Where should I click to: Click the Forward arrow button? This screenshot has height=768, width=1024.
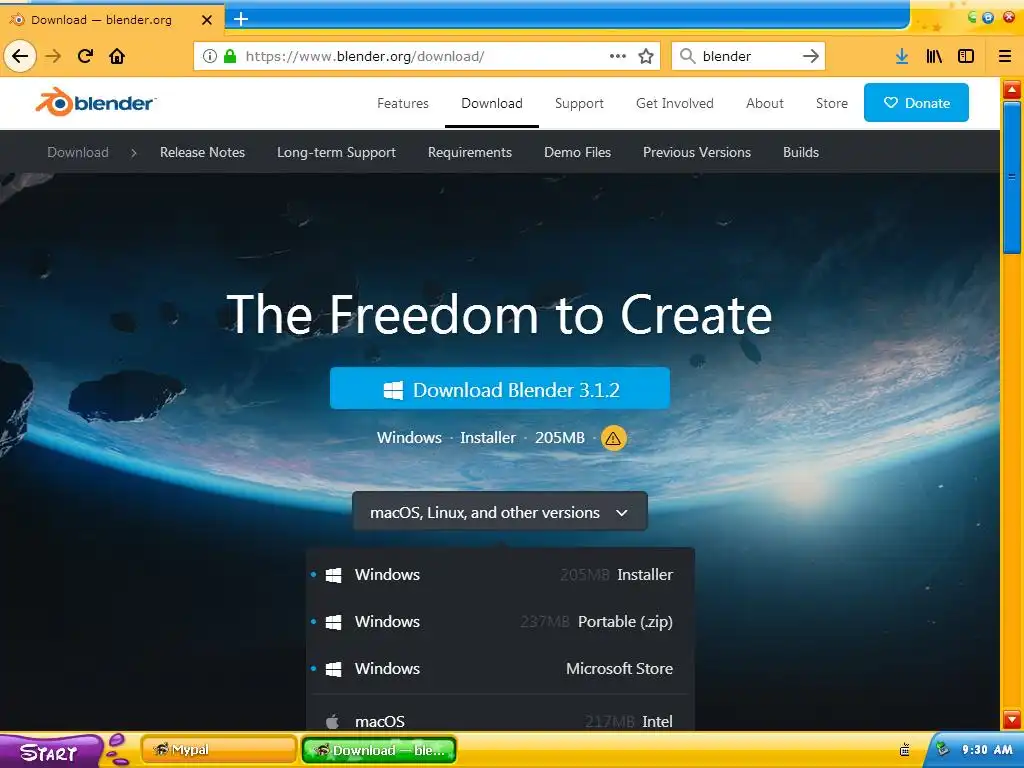click(x=53, y=56)
